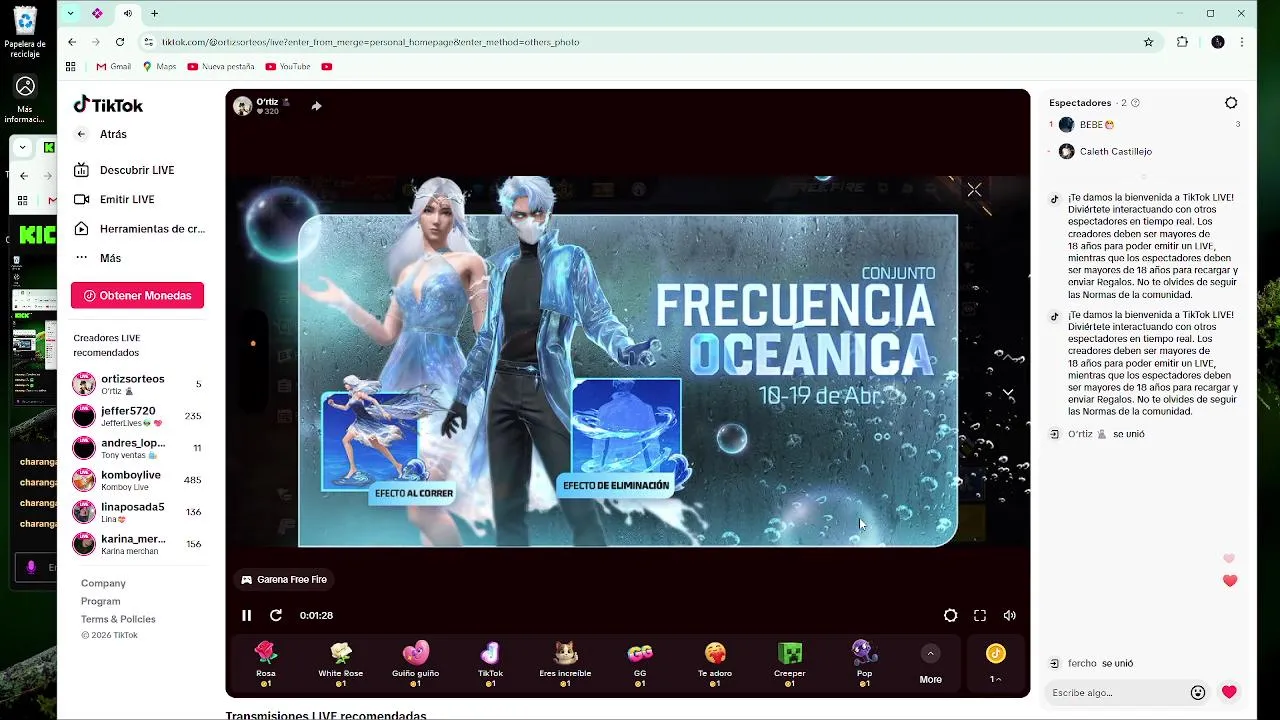Send White Rose gift
This screenshot has width=1280, height=720.
pos(340,664)
